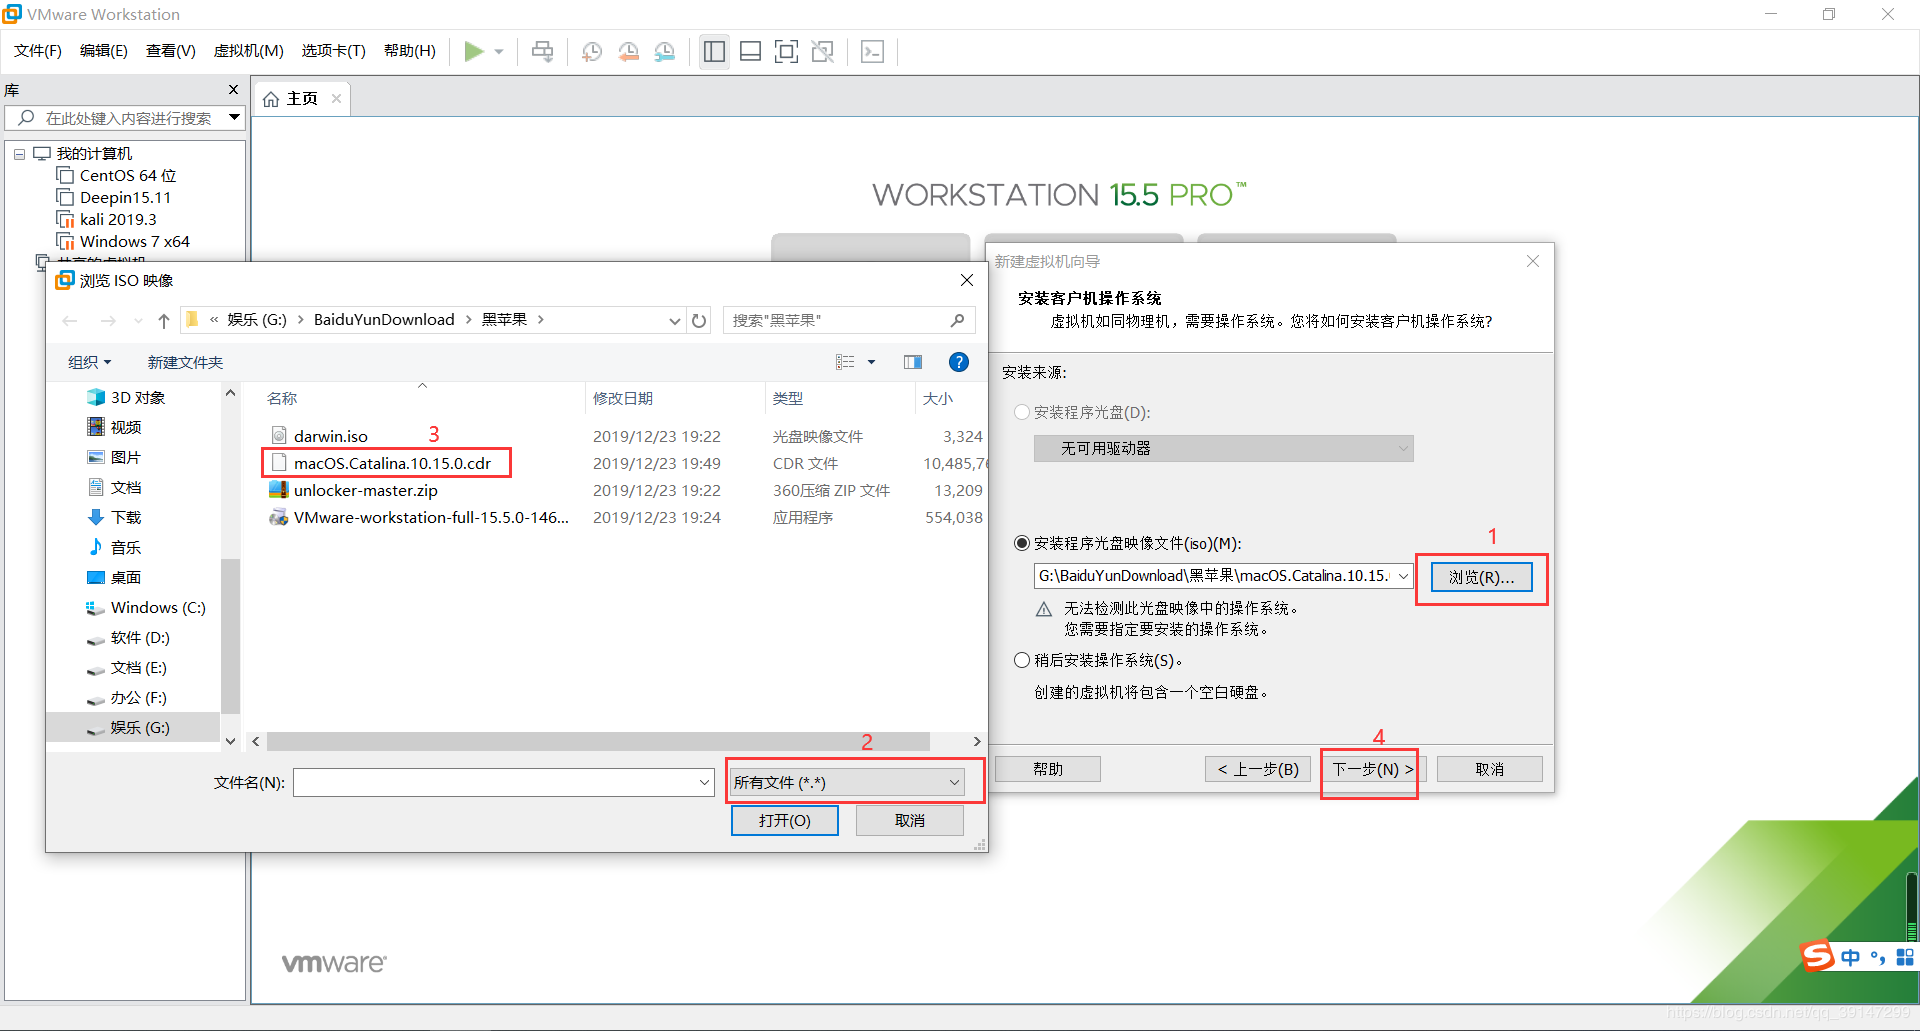Screen dimensions: 1920x1031
Task: Choose 稍后安装操作系统(S) option
Action: tap(1022, 660)
